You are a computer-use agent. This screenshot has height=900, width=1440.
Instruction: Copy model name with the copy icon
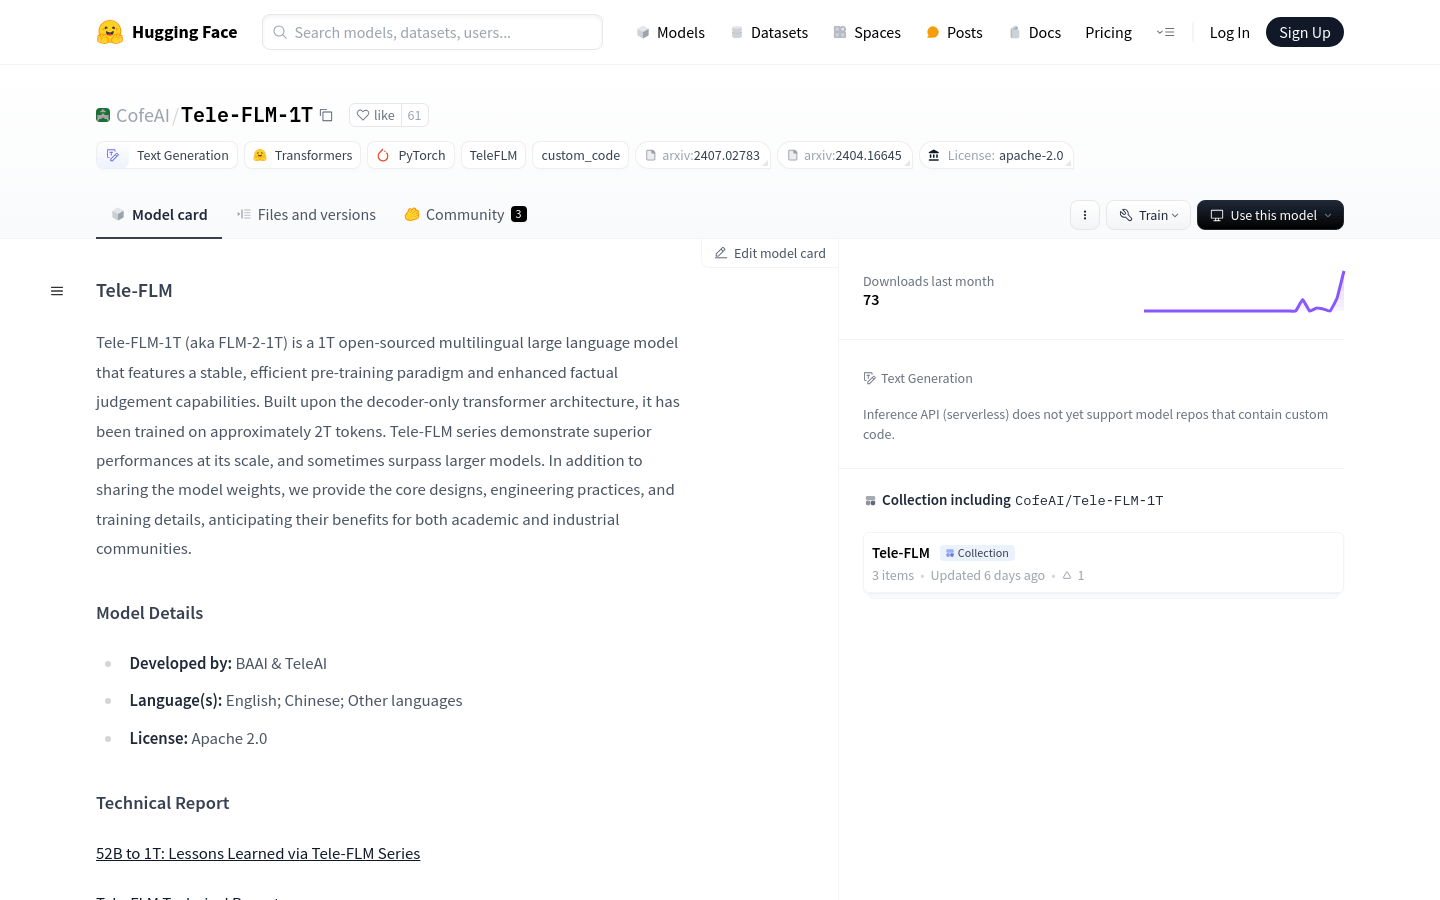[326, 115]
